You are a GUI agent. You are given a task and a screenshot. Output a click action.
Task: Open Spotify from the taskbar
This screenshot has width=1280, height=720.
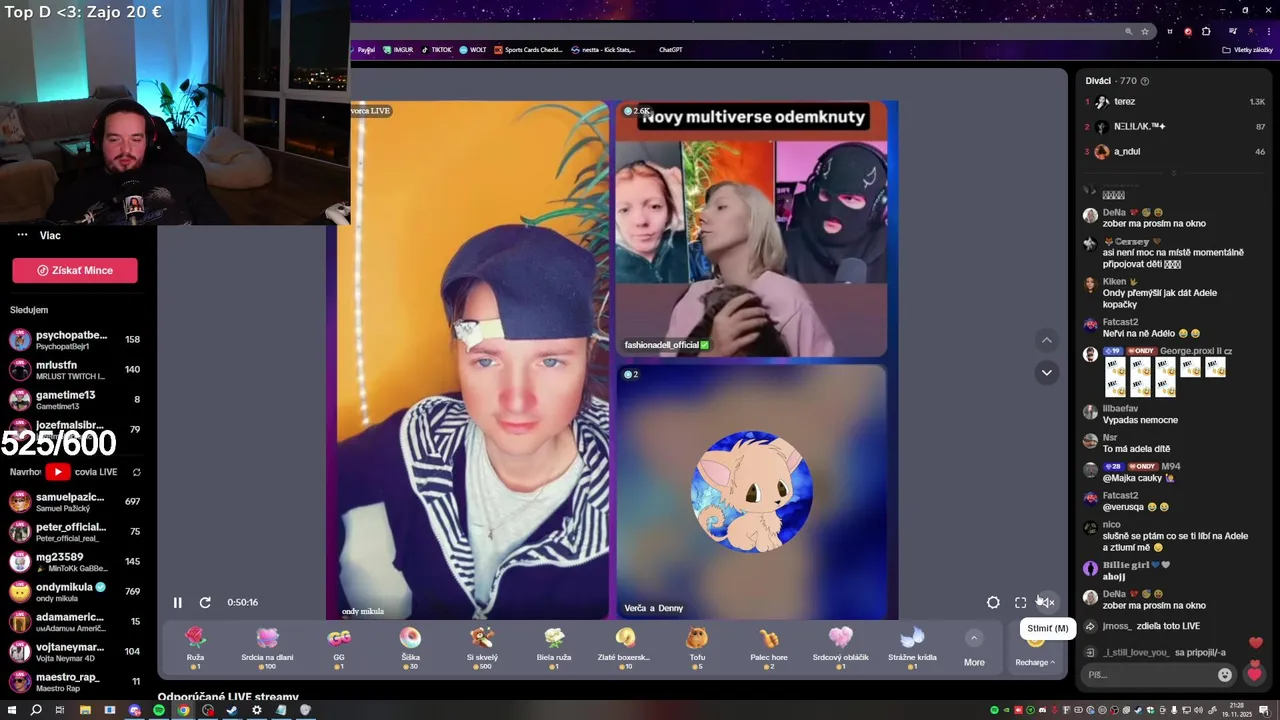pyautogui.click(x=158, y=710)
